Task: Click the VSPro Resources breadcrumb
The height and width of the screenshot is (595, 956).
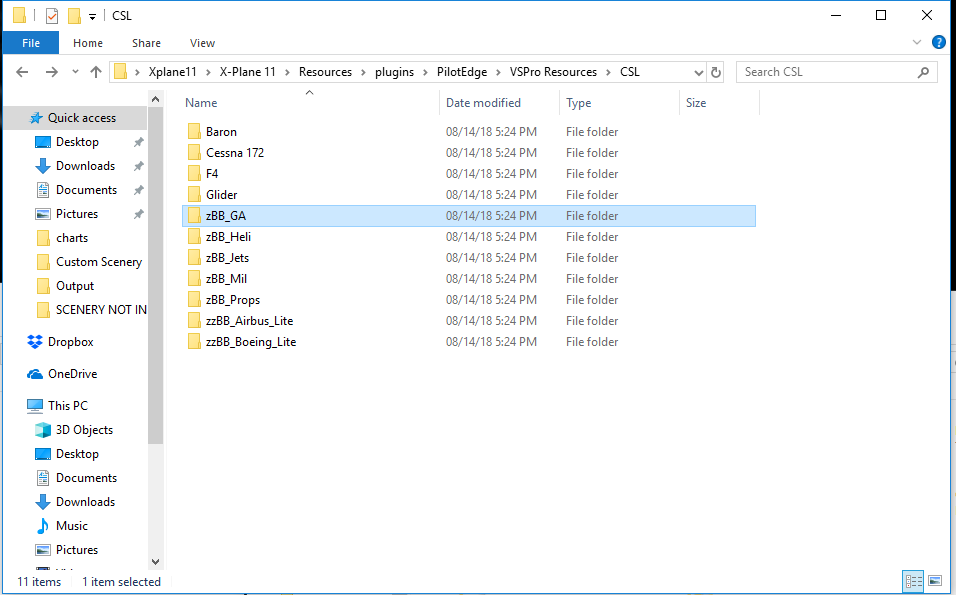Action: click(553, 72)
